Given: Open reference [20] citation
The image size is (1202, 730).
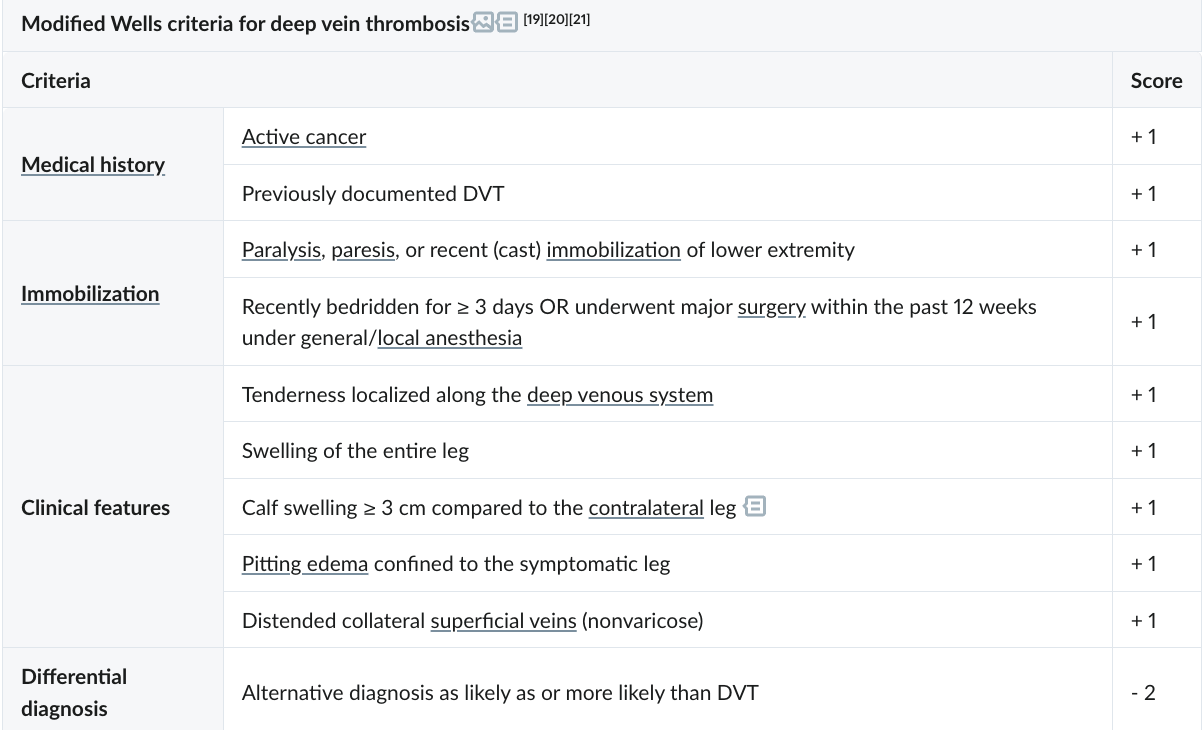Looking at the screenshot, I should 557,19.
